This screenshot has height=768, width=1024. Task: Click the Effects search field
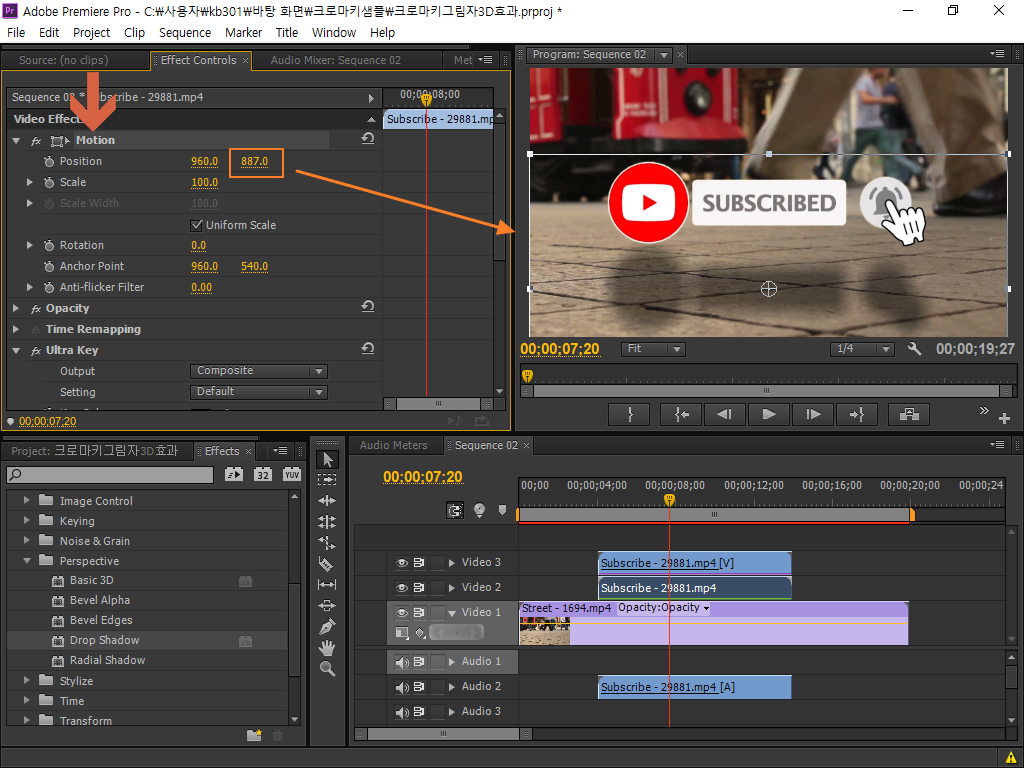point(110,475)
